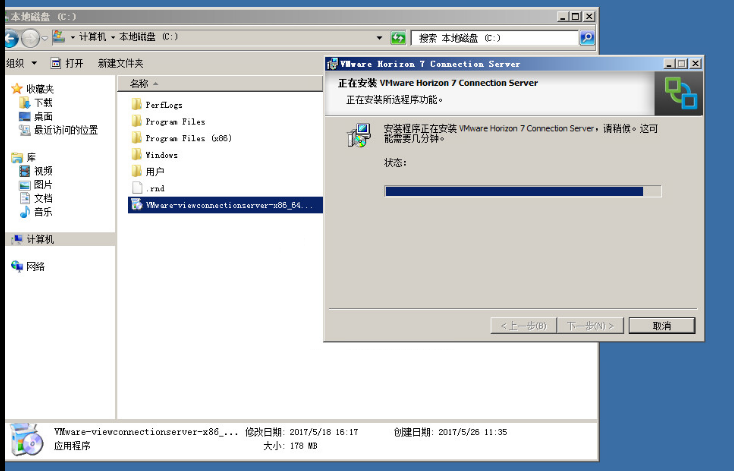
Task: Click the setup computer icon in installer
Action: point(360,135)
